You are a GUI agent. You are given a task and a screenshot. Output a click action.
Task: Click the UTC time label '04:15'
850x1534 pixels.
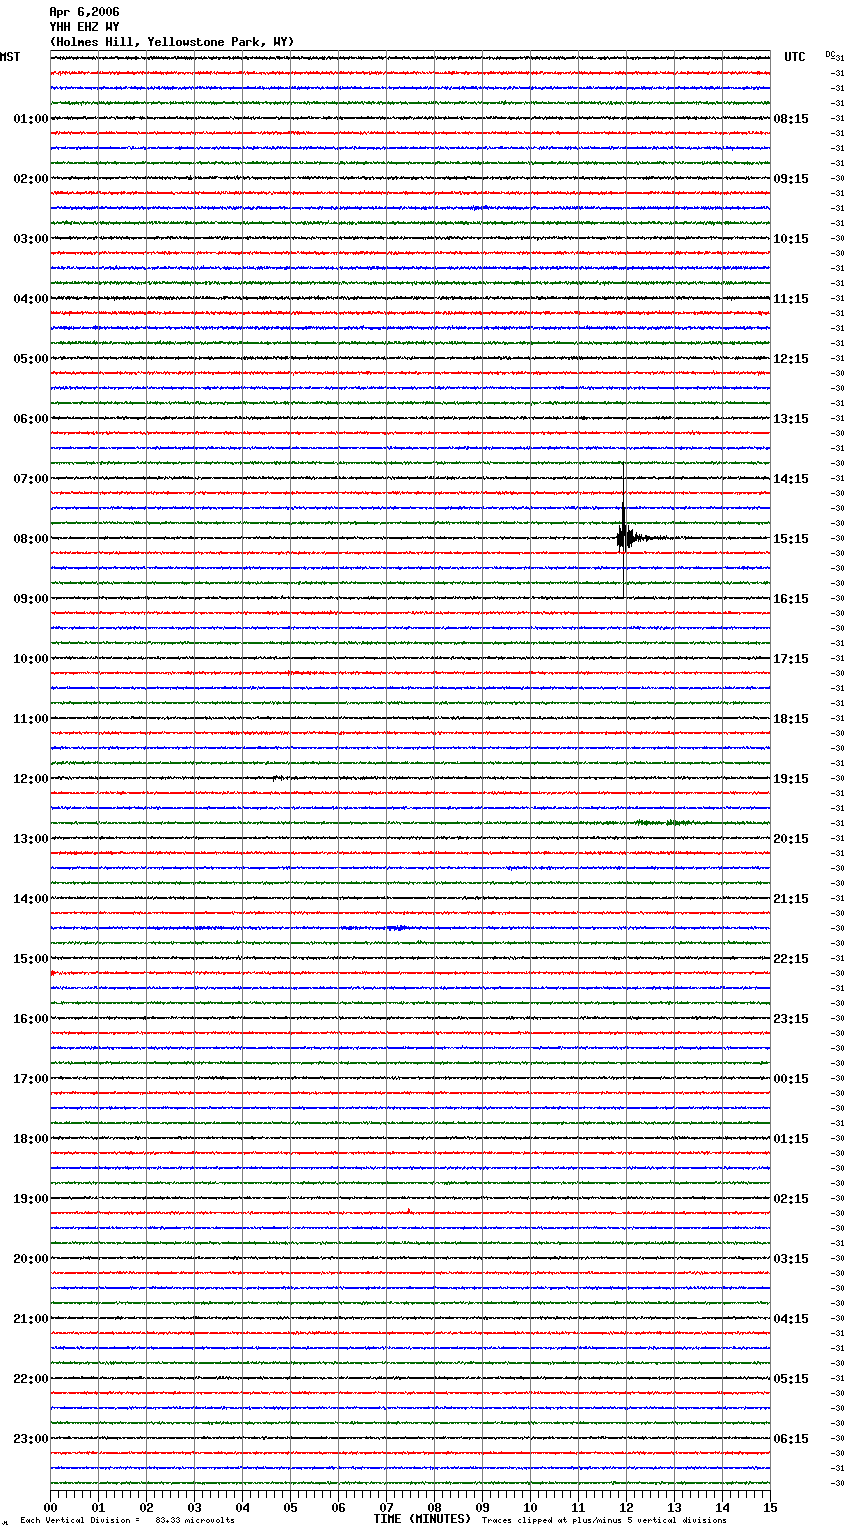[x=791, y=1319]
